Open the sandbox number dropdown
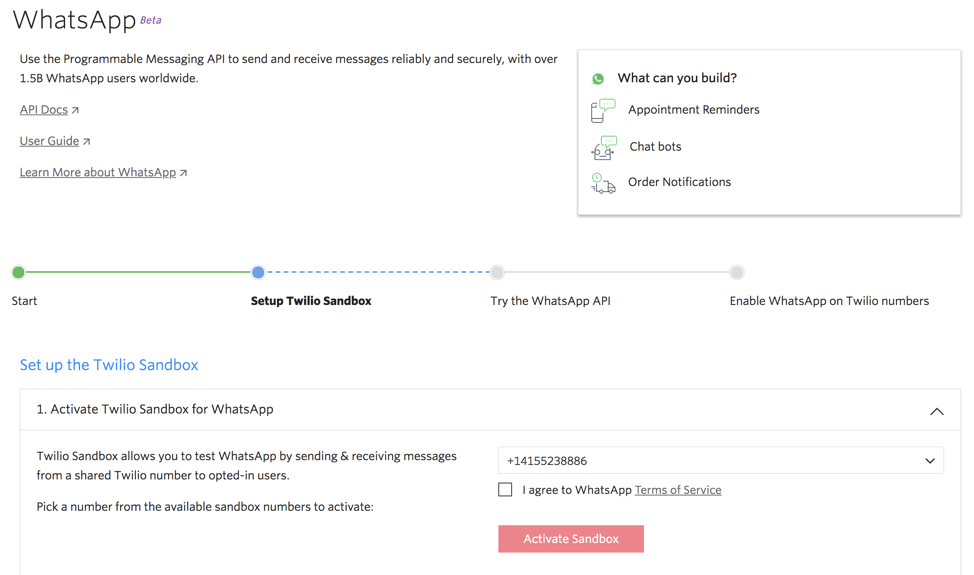Viewport: 974px width, 575px height. coord(720,461)
